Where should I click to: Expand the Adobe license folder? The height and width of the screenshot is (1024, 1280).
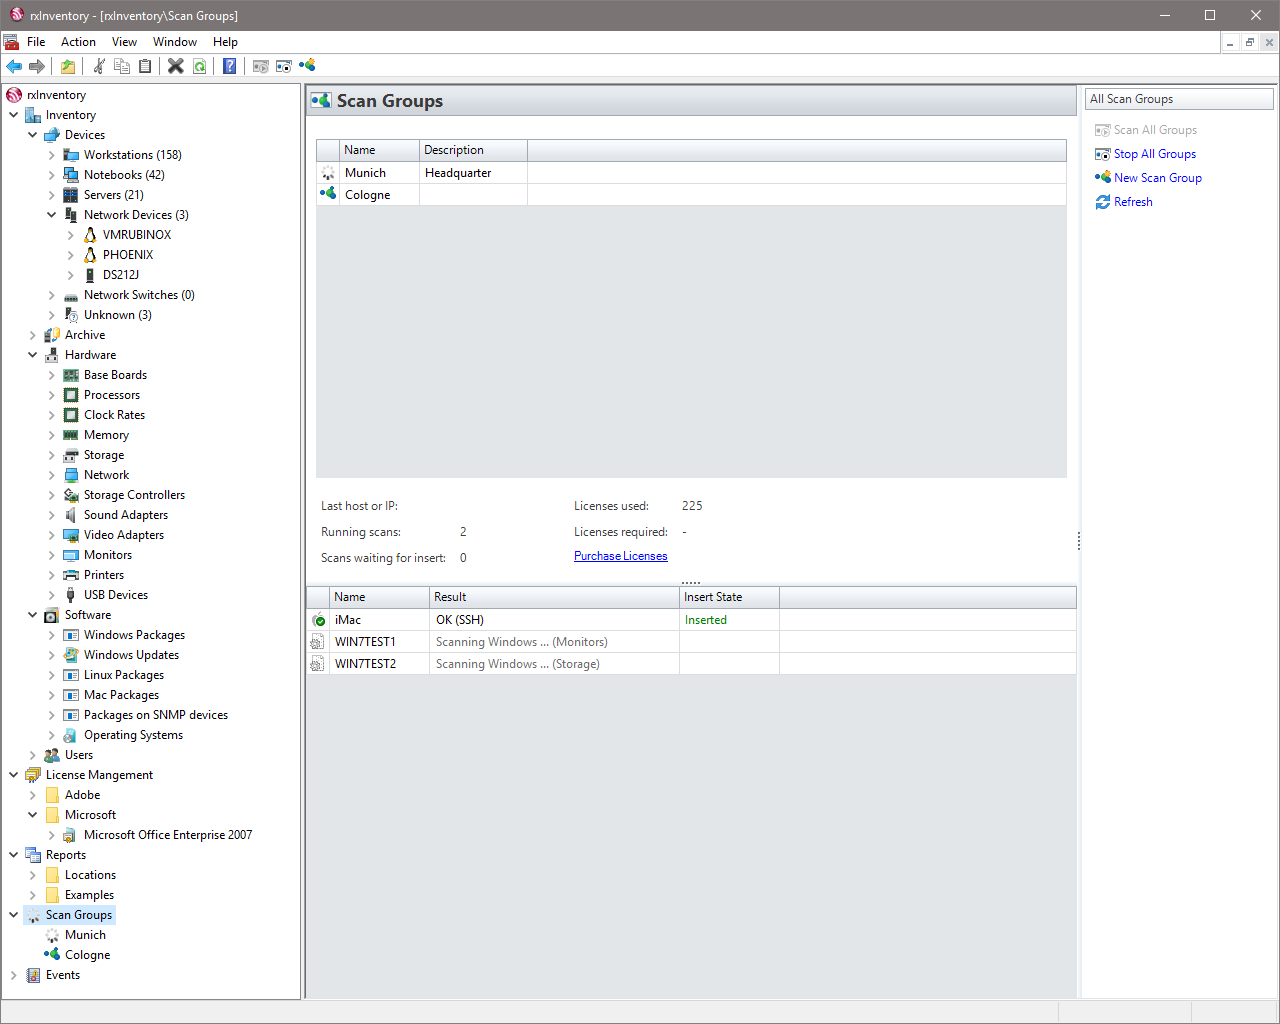[x=33, y=795]
